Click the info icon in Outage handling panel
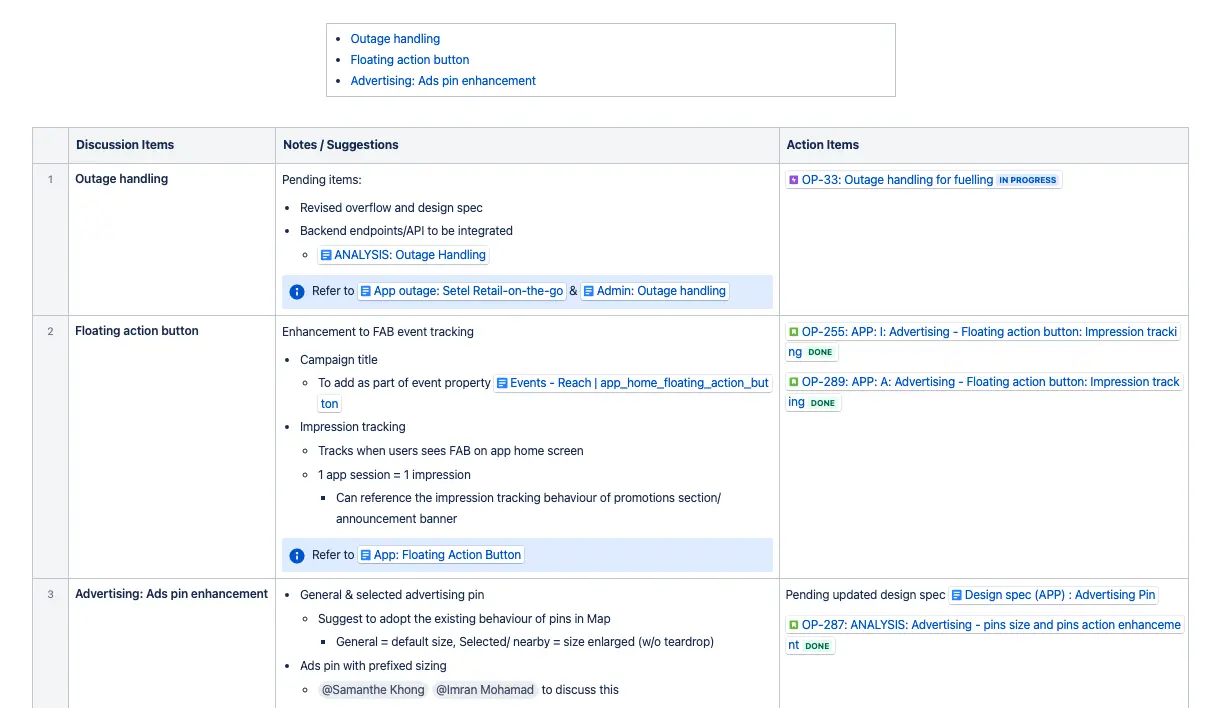The image size is (1210, 708). point(297,292)
